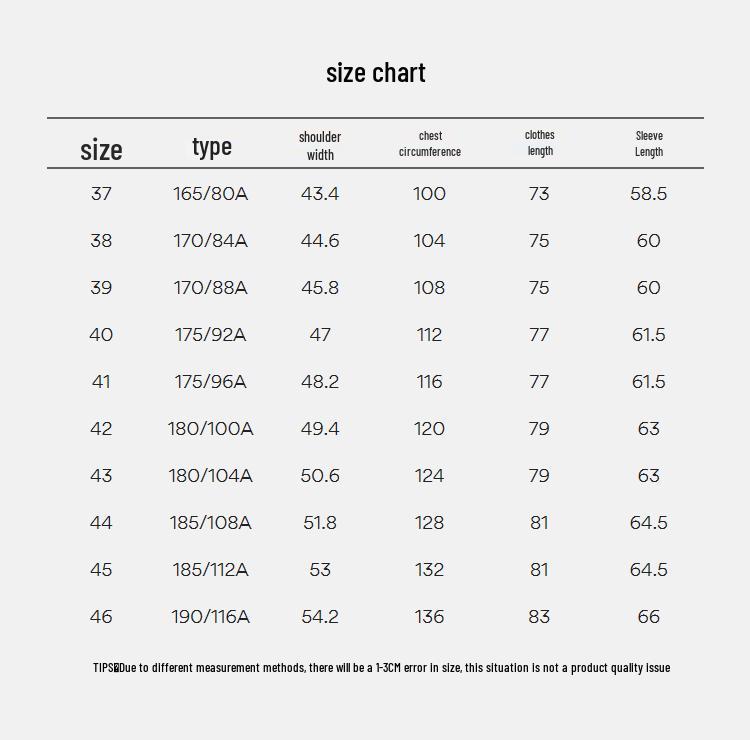This screenshot has width=750, height=740.
Task: Click the "Sleeve Length" column header
Action: (x=649, y=144)
